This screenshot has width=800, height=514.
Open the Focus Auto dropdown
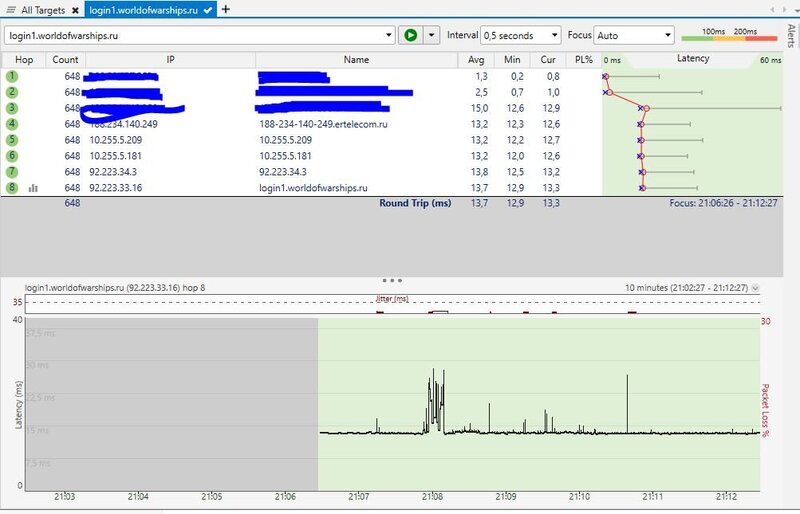pyautogui.click(x=634, y=35)
